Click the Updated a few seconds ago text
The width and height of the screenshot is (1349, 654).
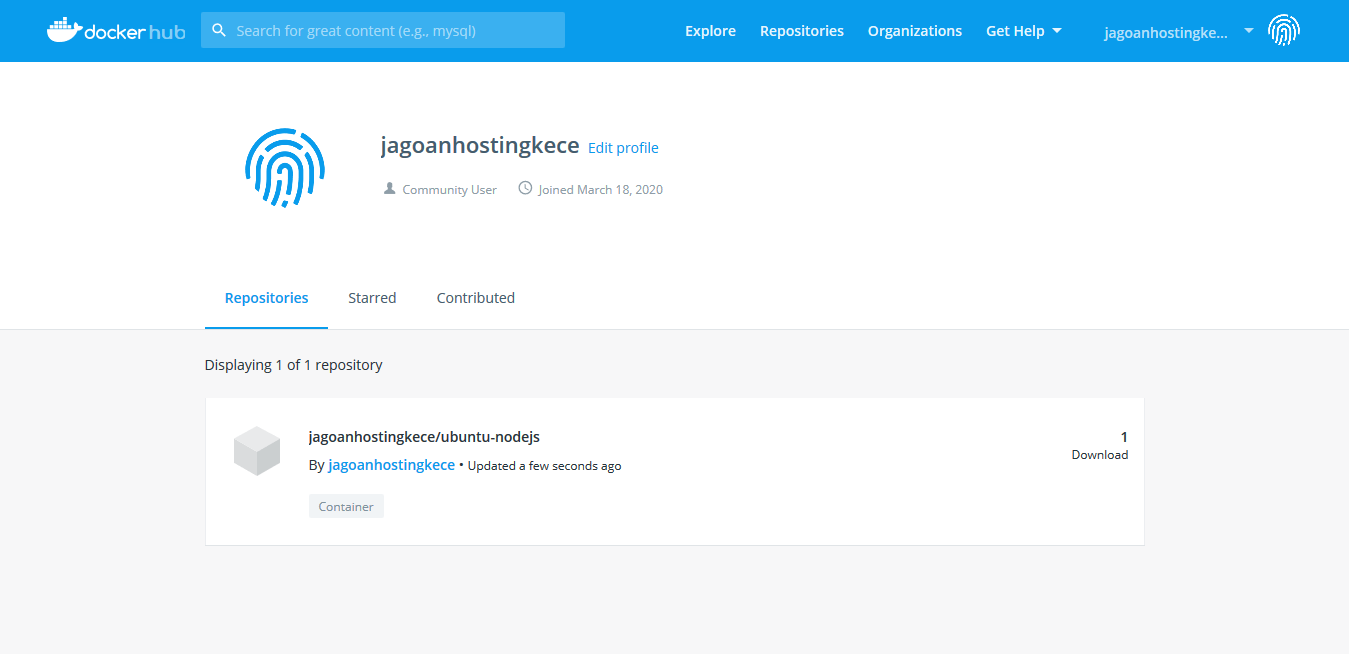pyautogui.click(x=544, y=466)
